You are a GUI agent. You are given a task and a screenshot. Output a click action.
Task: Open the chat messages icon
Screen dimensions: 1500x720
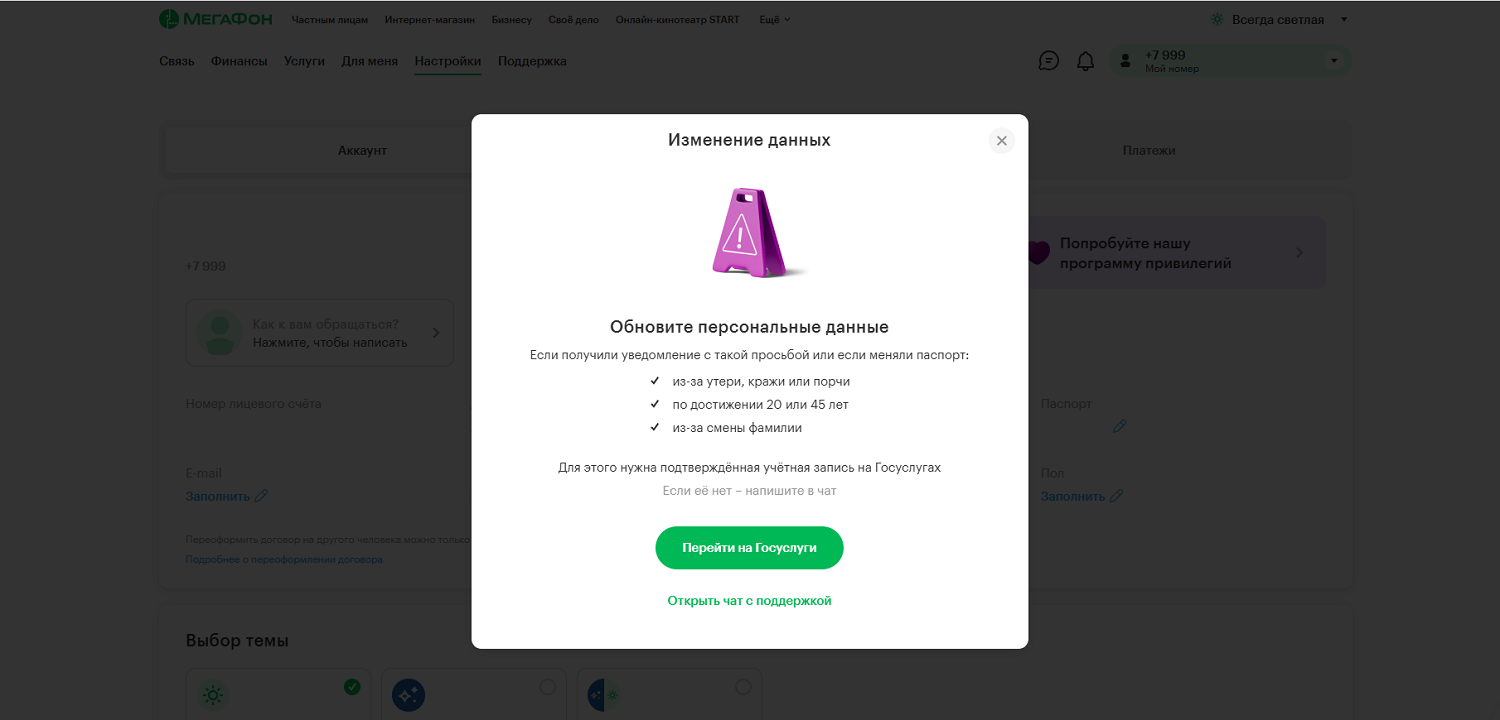(x=1048, y=61)
